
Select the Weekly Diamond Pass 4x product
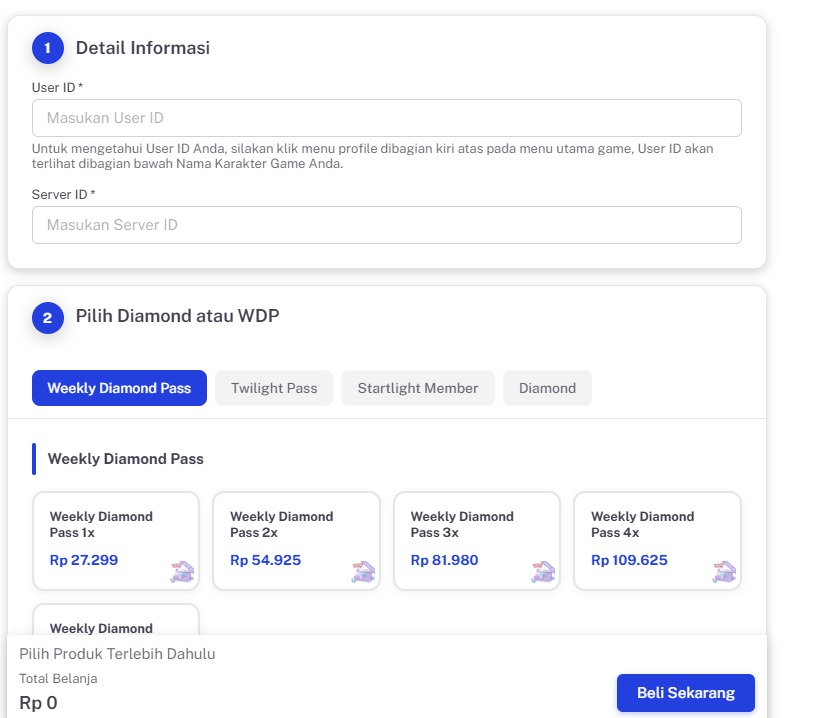pos(657,540)
